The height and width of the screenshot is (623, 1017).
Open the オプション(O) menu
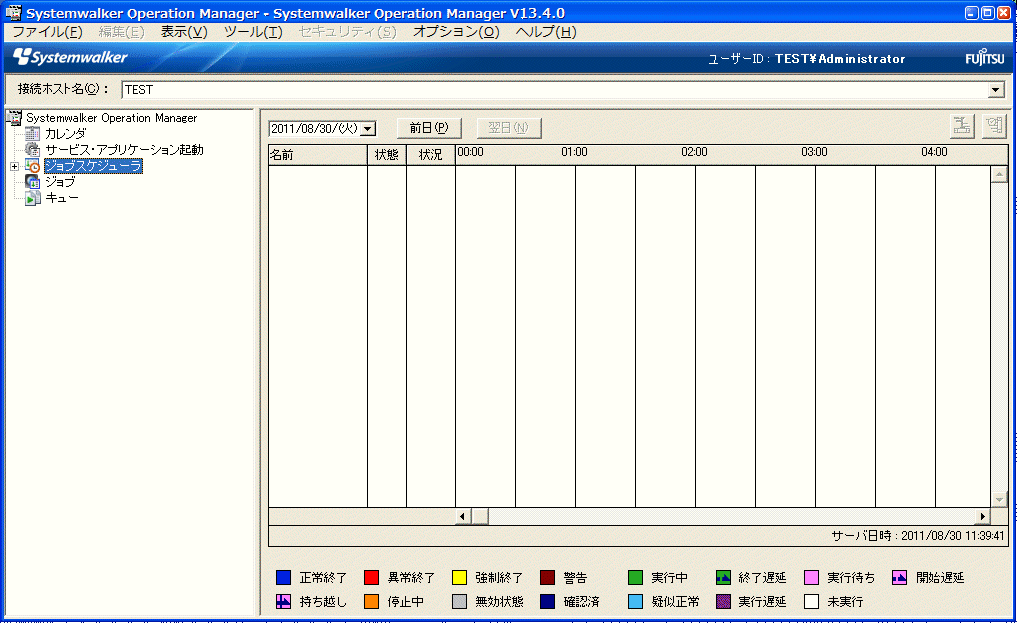pyautogui.click(x=456, y=32)
